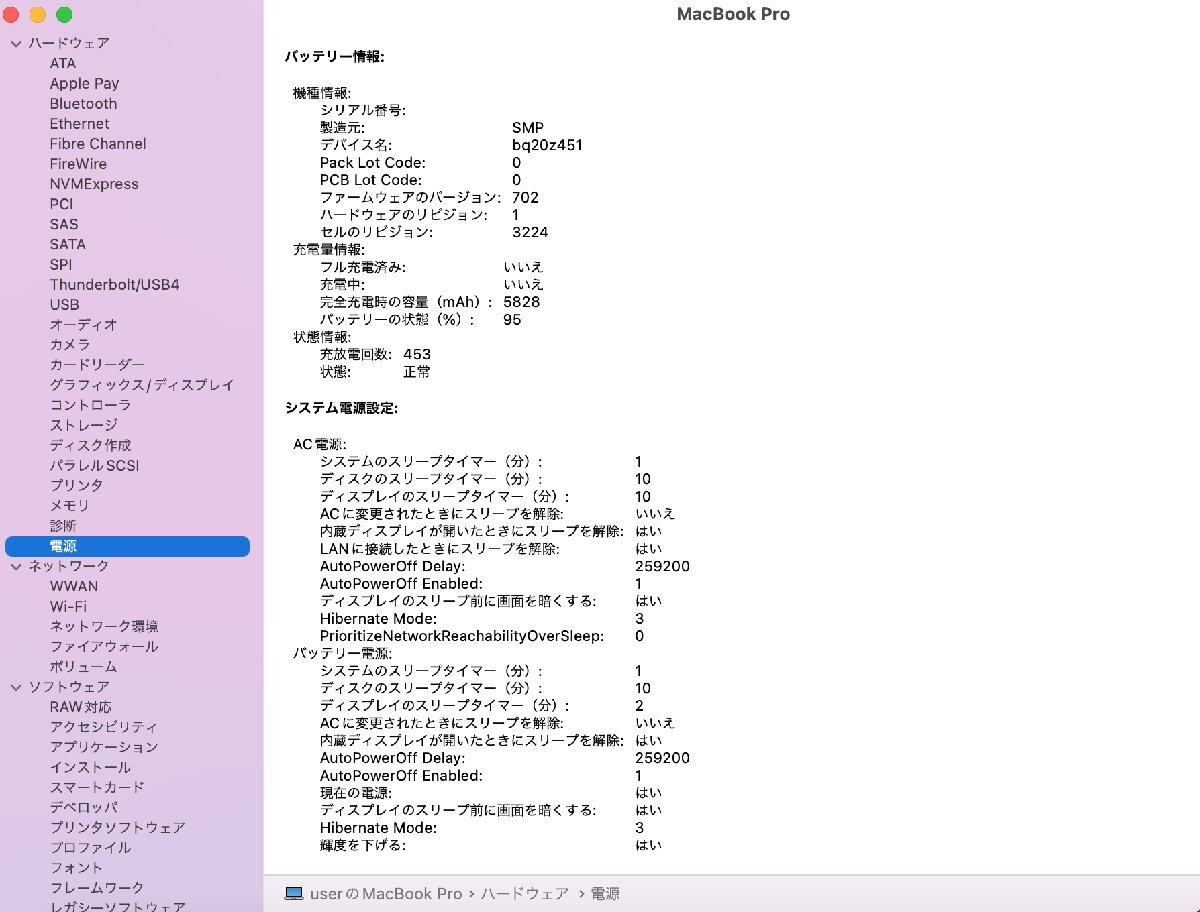Click the システム電源設定 heading
This screenshot has height=912, width=1200.
point(341,408)
